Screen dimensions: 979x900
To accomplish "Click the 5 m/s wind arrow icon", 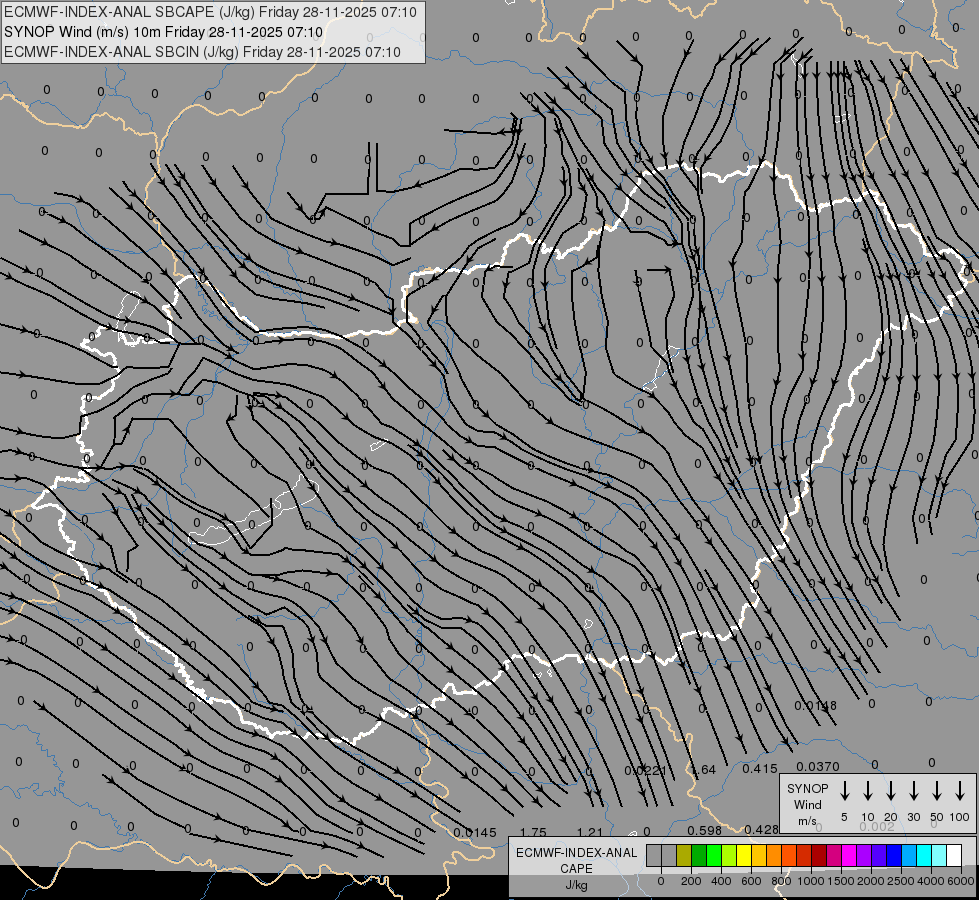I will 845,791.
